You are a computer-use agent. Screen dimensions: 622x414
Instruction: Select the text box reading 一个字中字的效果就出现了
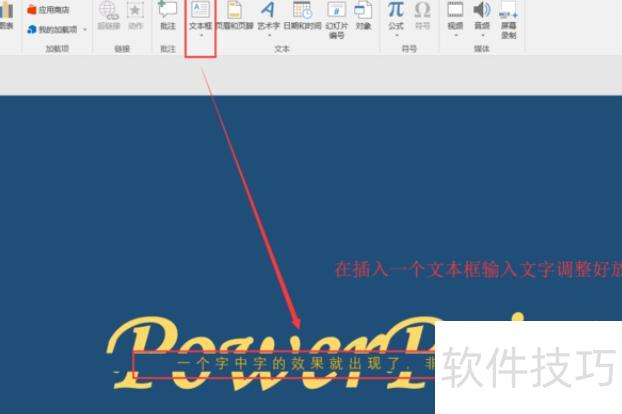[284, 364]
